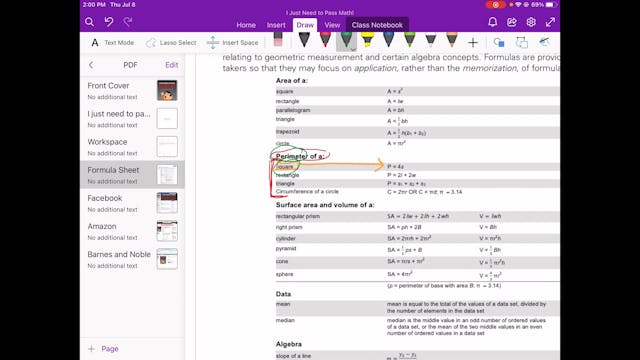This screenshot has height=360, width=640.
Task: Open the Insert tab
Action: point(276,25)
